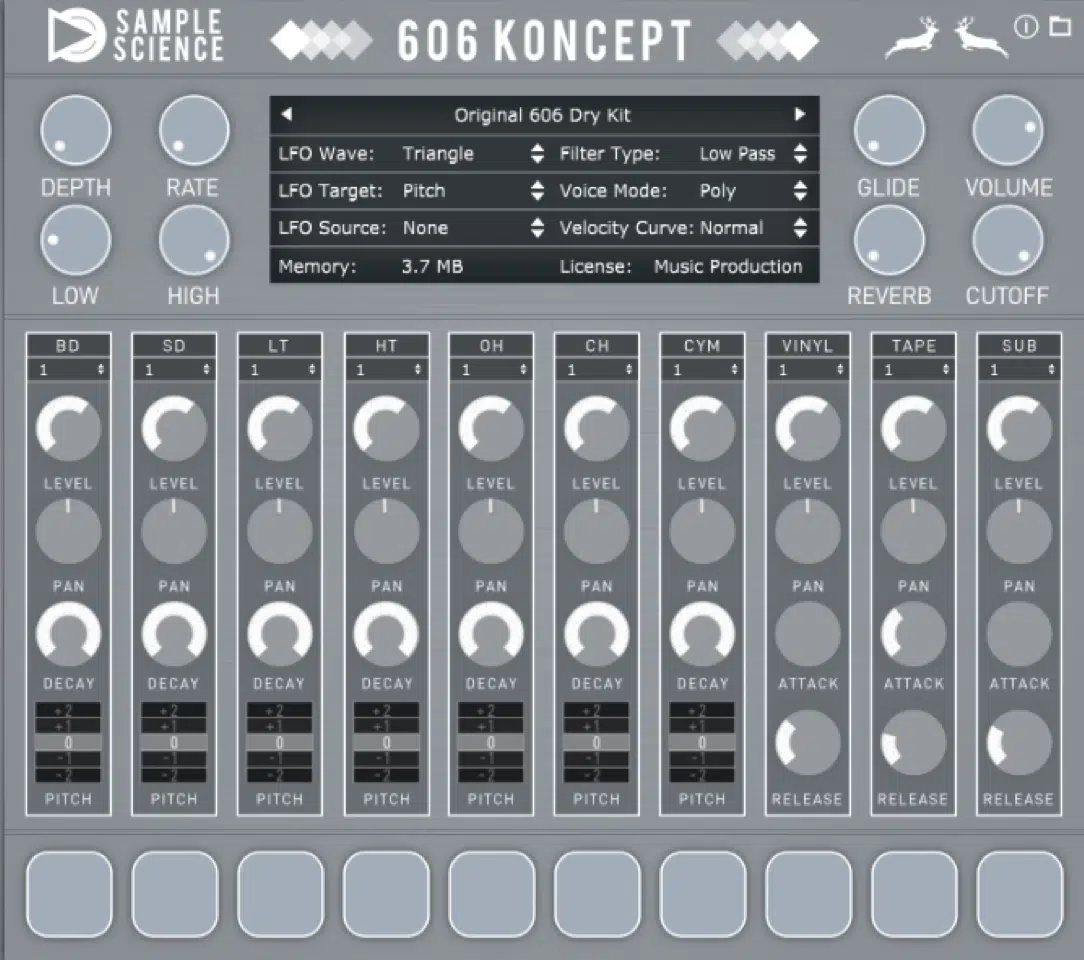Viewport: 1084px width, 960px height.
Task: Trigger the pad below the CYM channel
Action: [x=703, y=894]
